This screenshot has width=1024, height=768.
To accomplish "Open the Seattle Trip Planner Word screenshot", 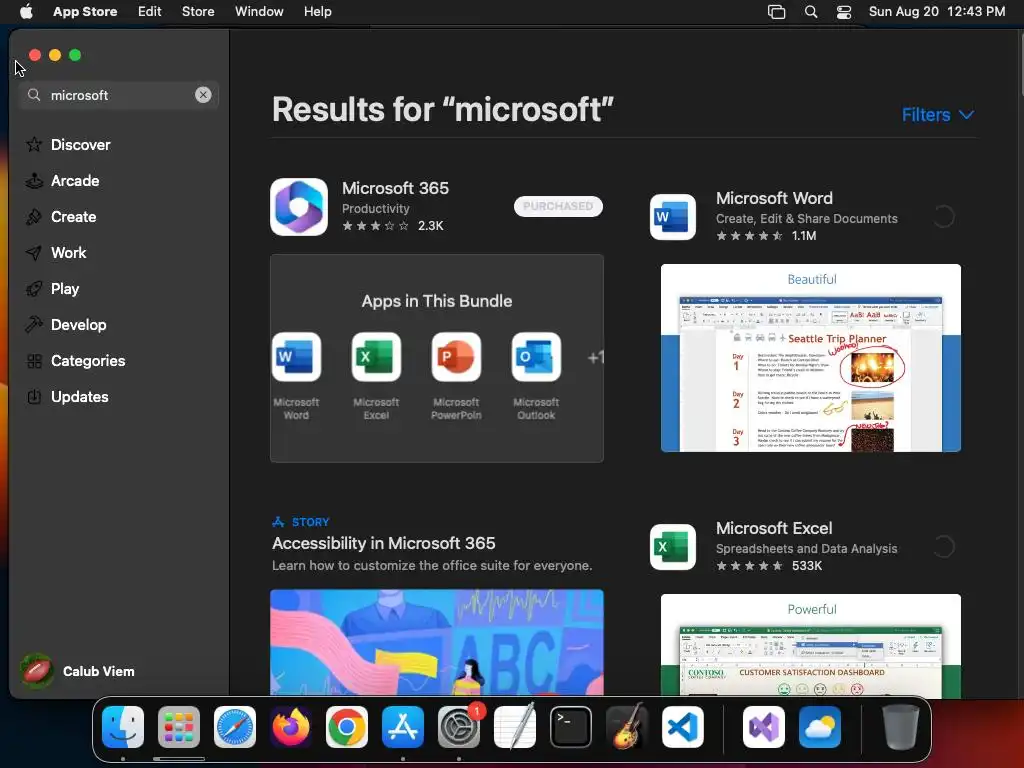I will (811, 358).
